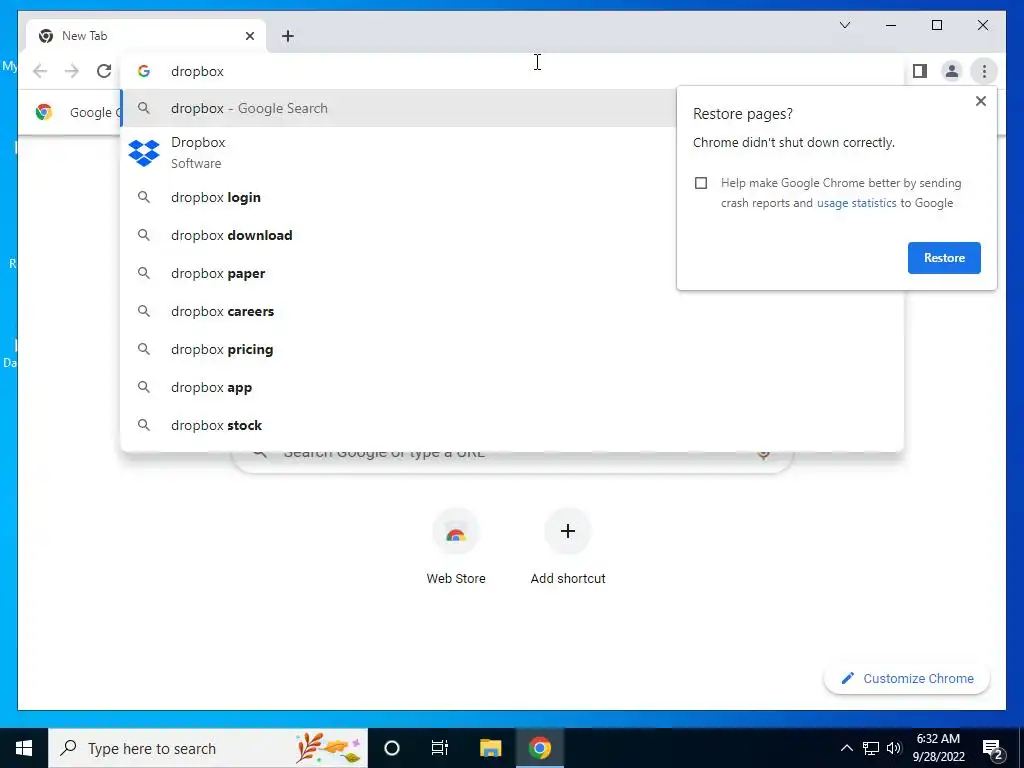The height and width of the screenshot is (768, 1024).
Task: Pick the dropbox stock suggestion
Action: 512,425
